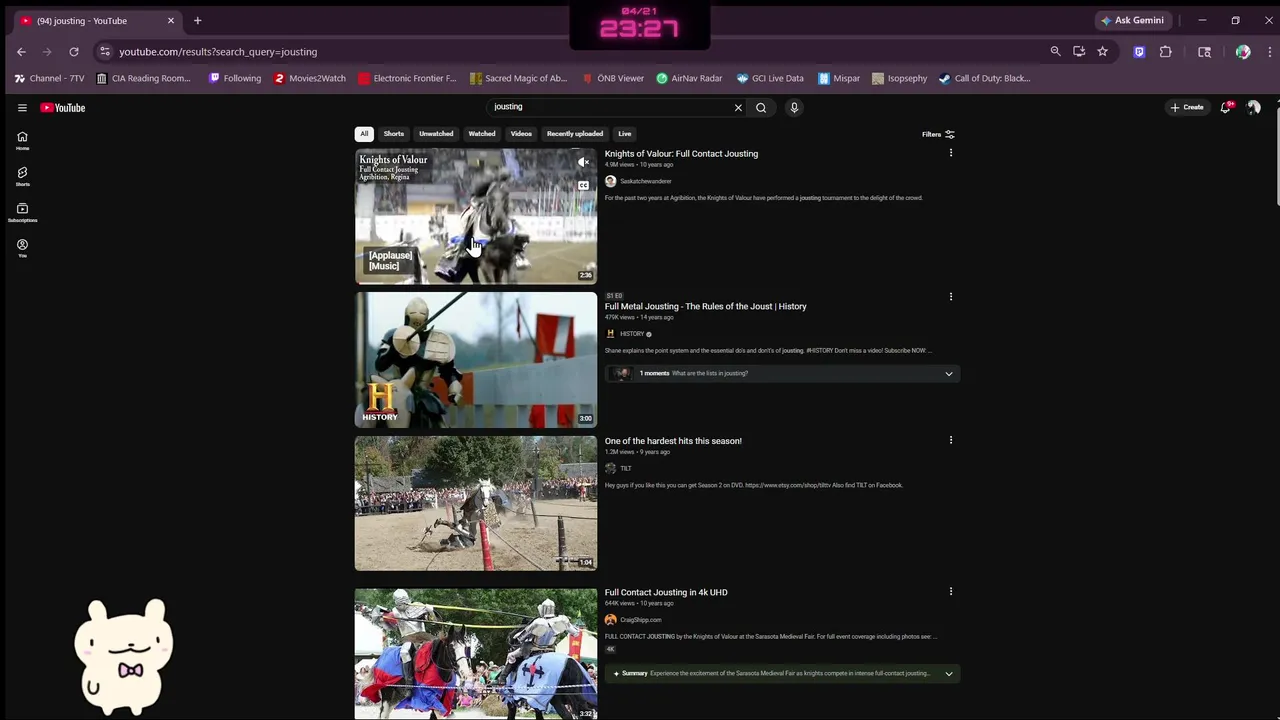Expand the Summary section of 4k UHD video
This screenshot has height=720, width=1280.
point(782,673)
